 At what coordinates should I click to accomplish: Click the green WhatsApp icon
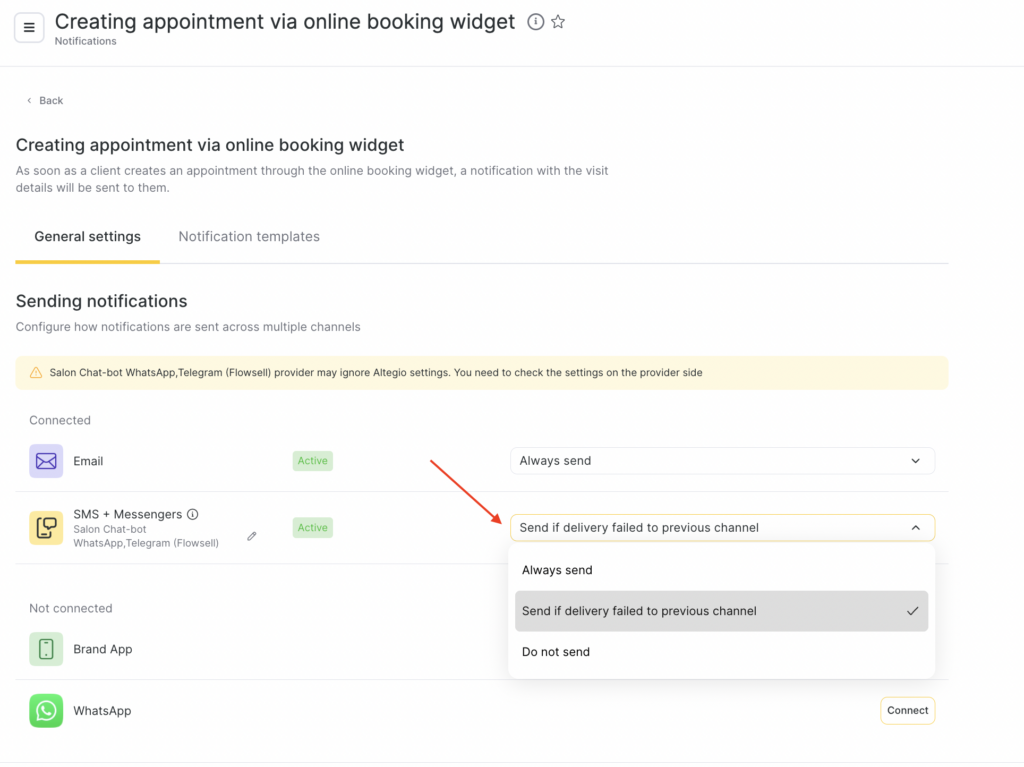click(x=46, y=711)
